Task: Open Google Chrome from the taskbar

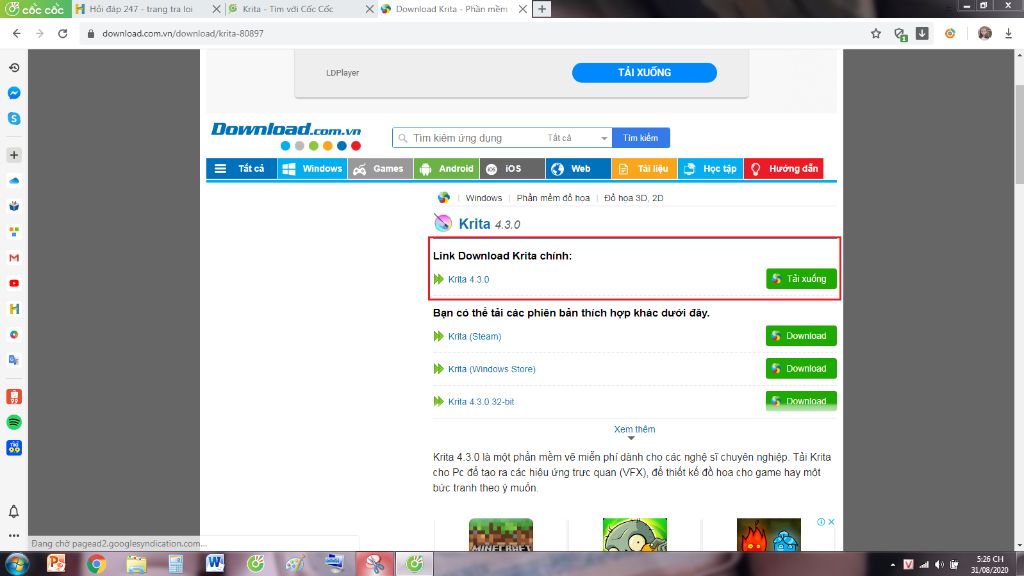Action: tap(96, 564)
